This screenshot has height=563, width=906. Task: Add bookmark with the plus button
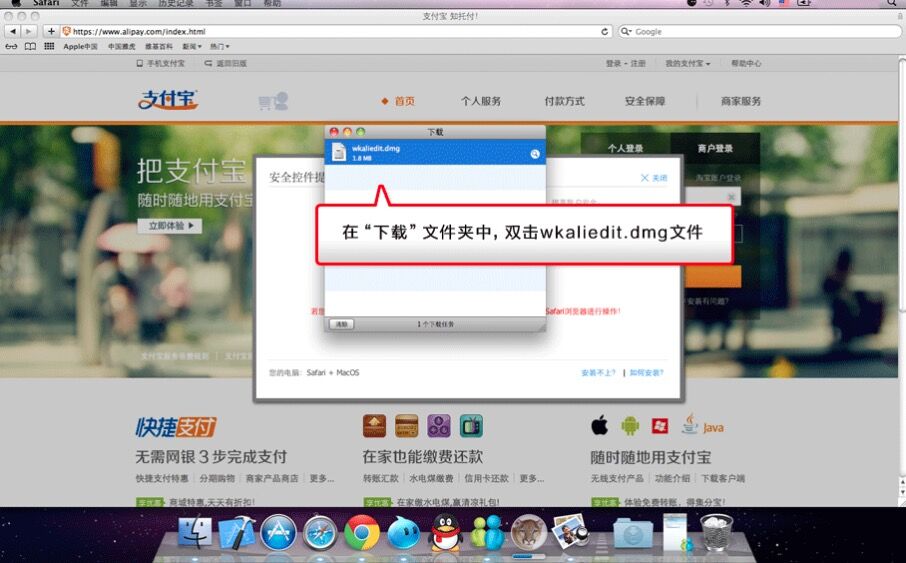click(51, 31)
